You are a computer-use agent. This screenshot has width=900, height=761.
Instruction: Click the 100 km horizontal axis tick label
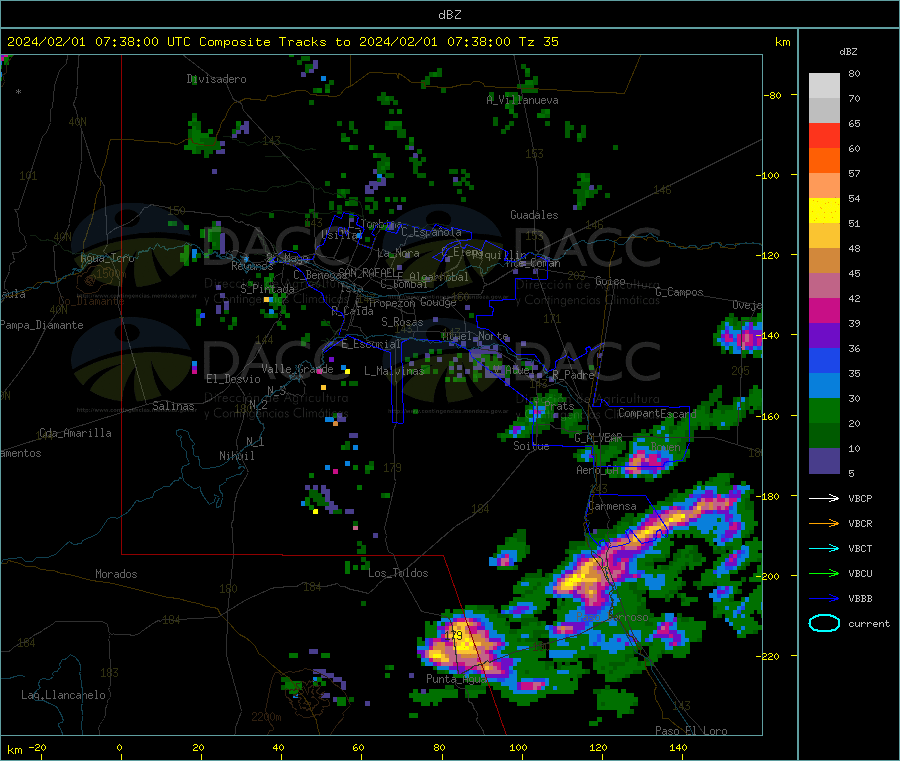click(x=518, y=747)
